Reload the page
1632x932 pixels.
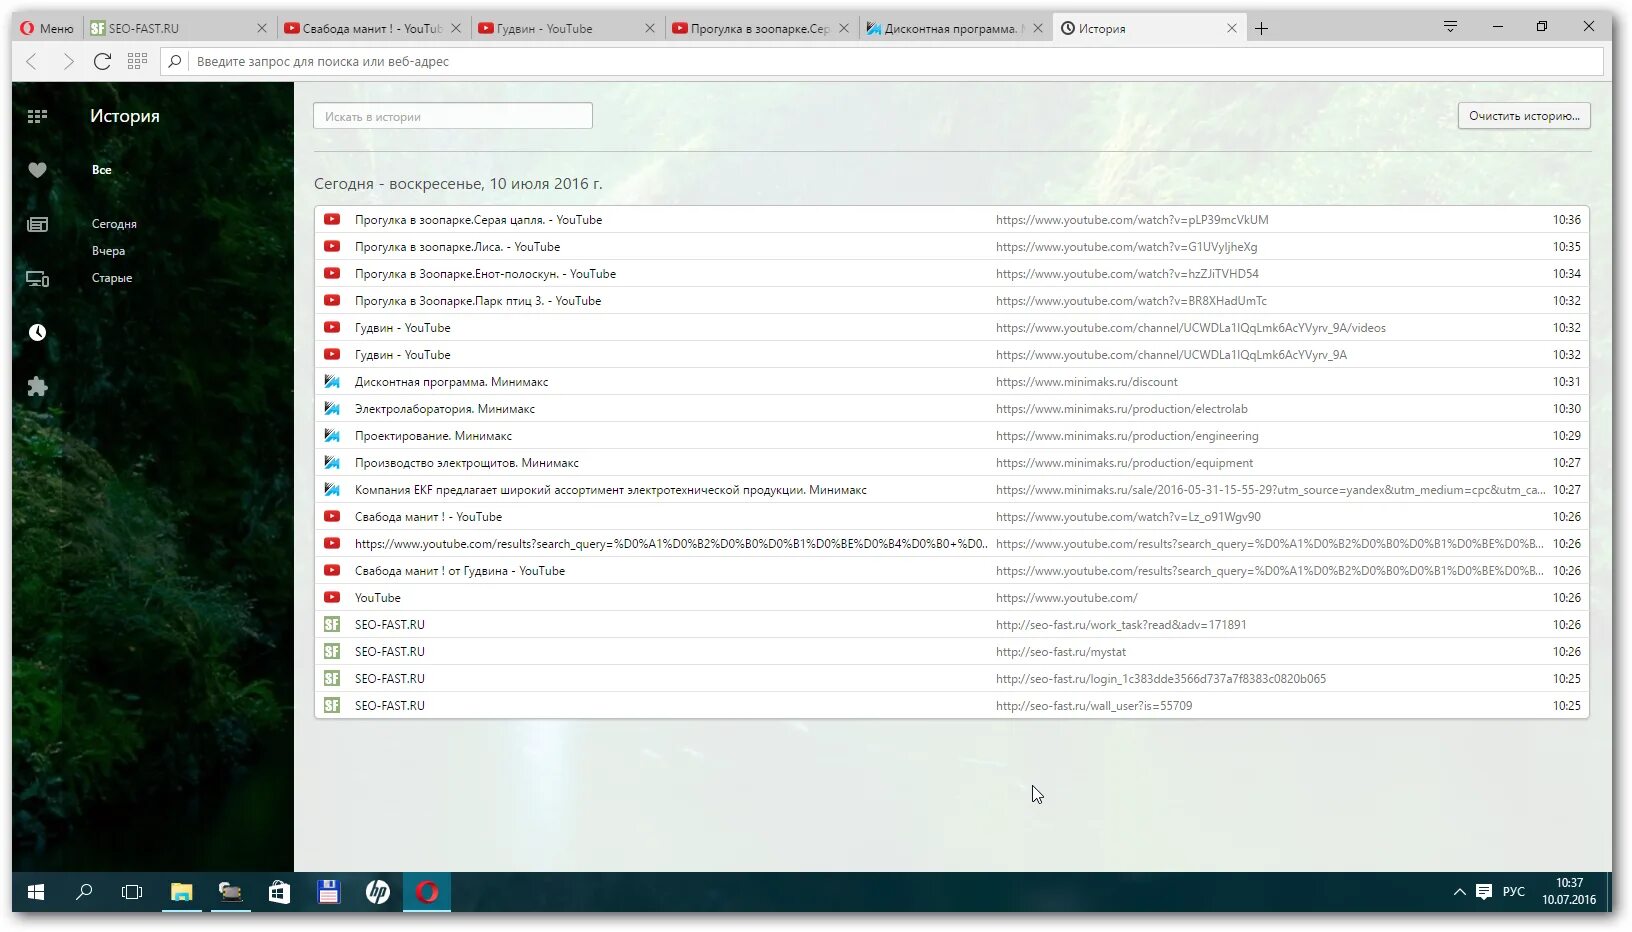pyautogui.click(x=102, y=61)
